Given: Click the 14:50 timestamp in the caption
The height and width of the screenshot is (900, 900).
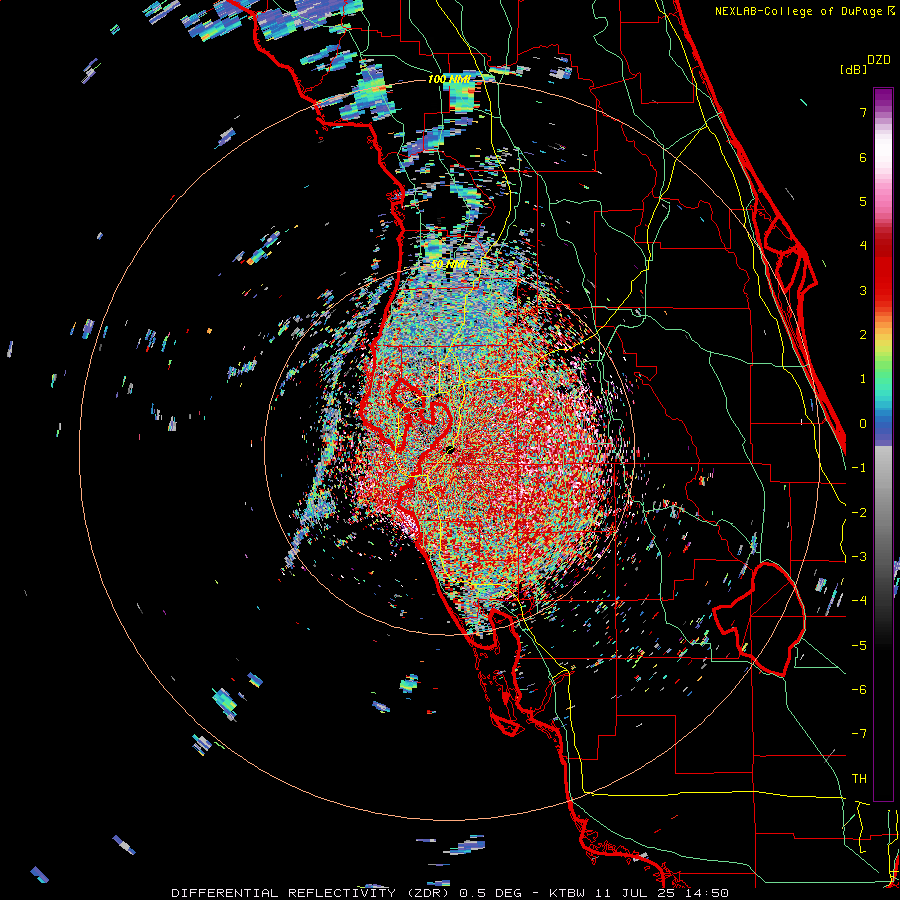Looking at the screenshot, I should pyautogui.click(x=707, y=893).
